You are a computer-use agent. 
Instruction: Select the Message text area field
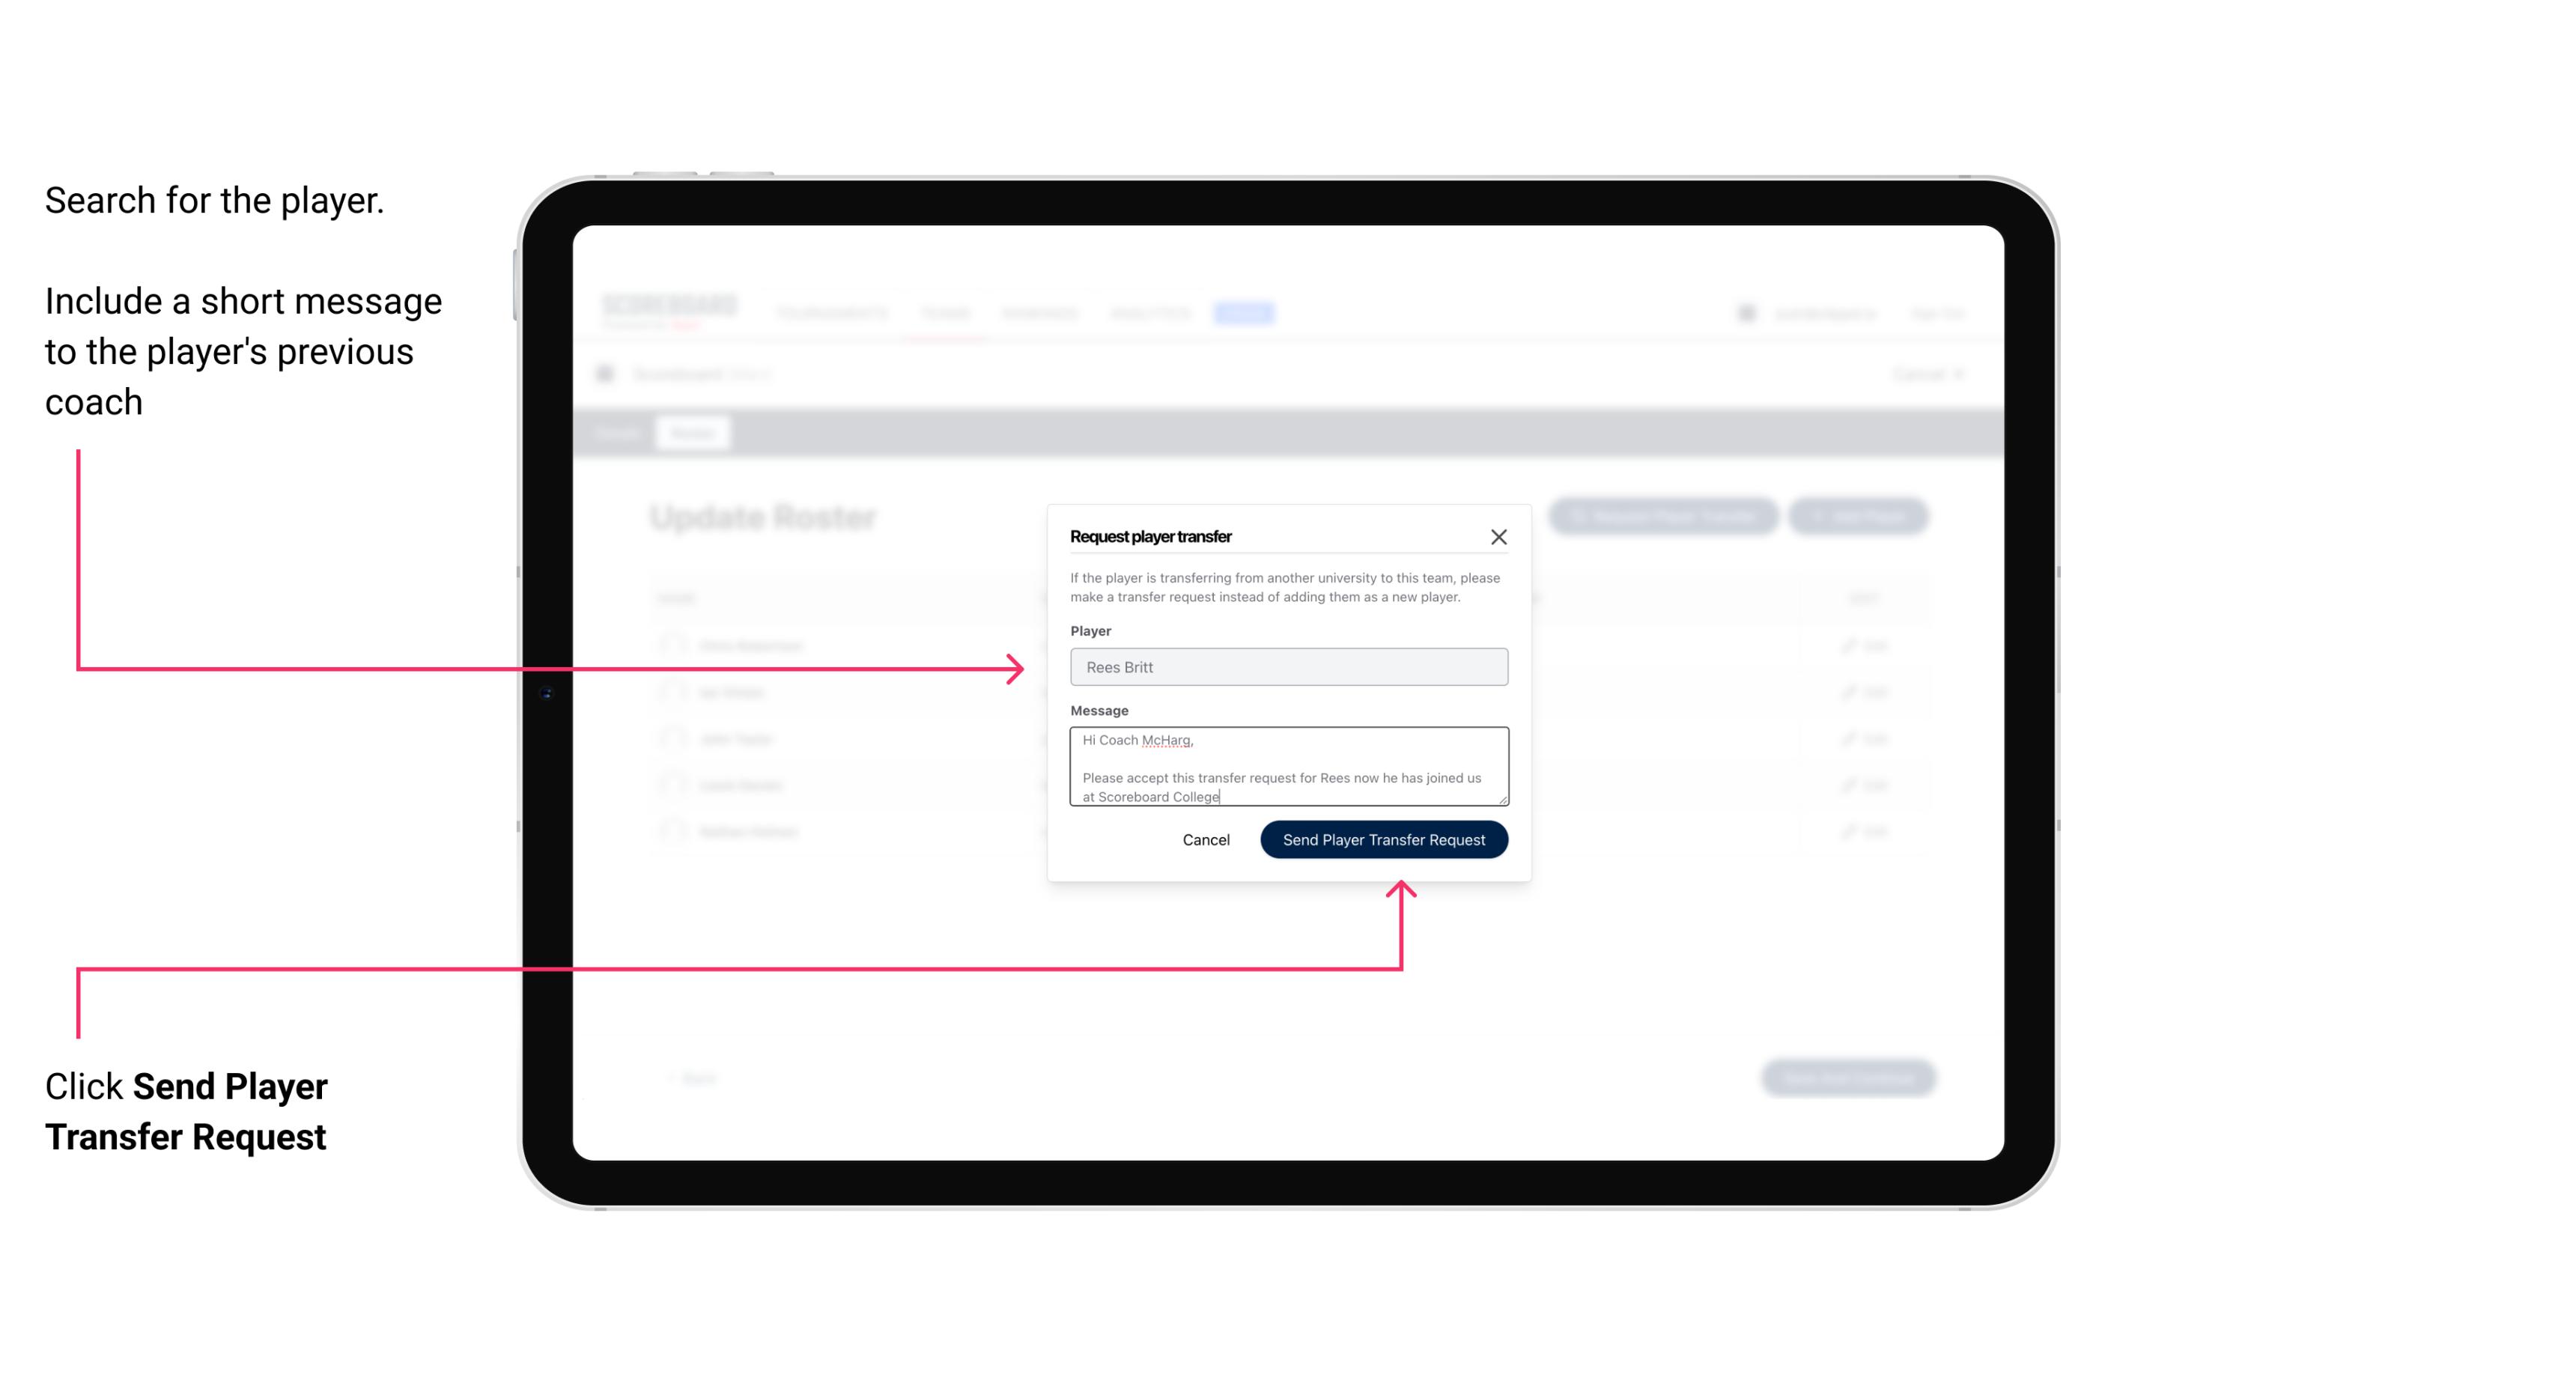pyautogui.click(x=1287, y=767)
